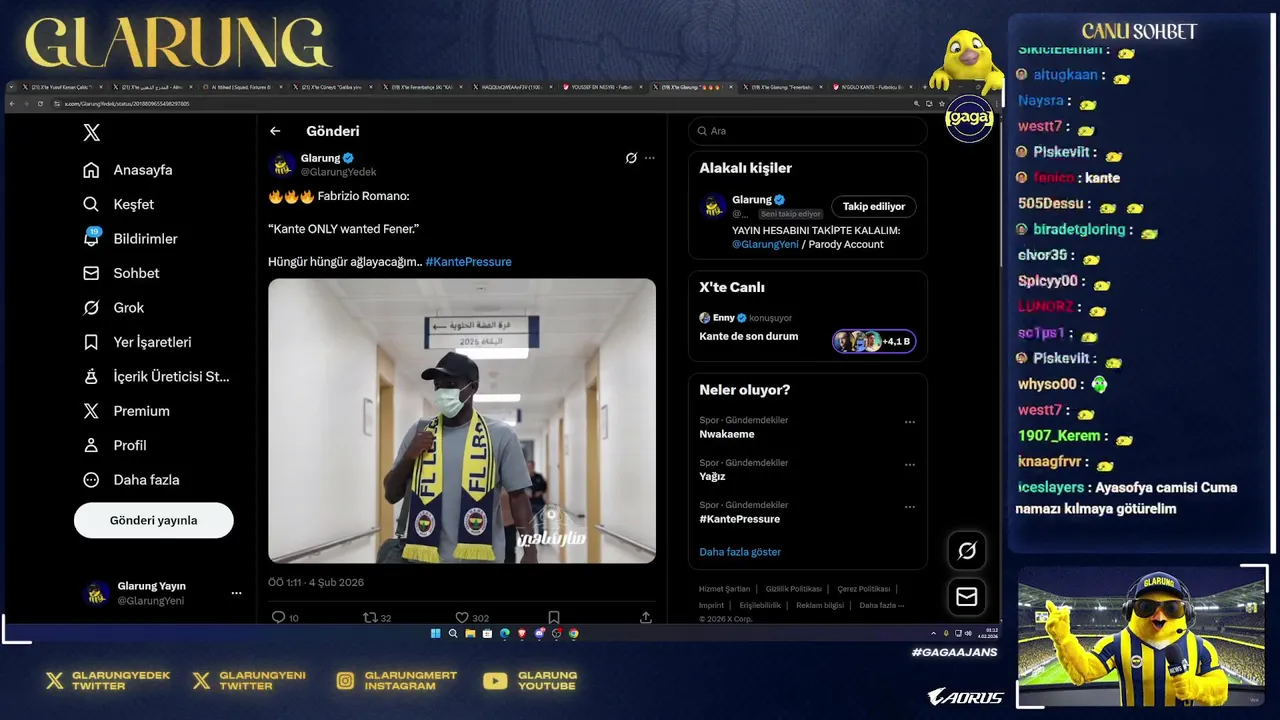1280x720 pixels.
Task: Open Brave browser from taskbar
Action: [522, 633]
